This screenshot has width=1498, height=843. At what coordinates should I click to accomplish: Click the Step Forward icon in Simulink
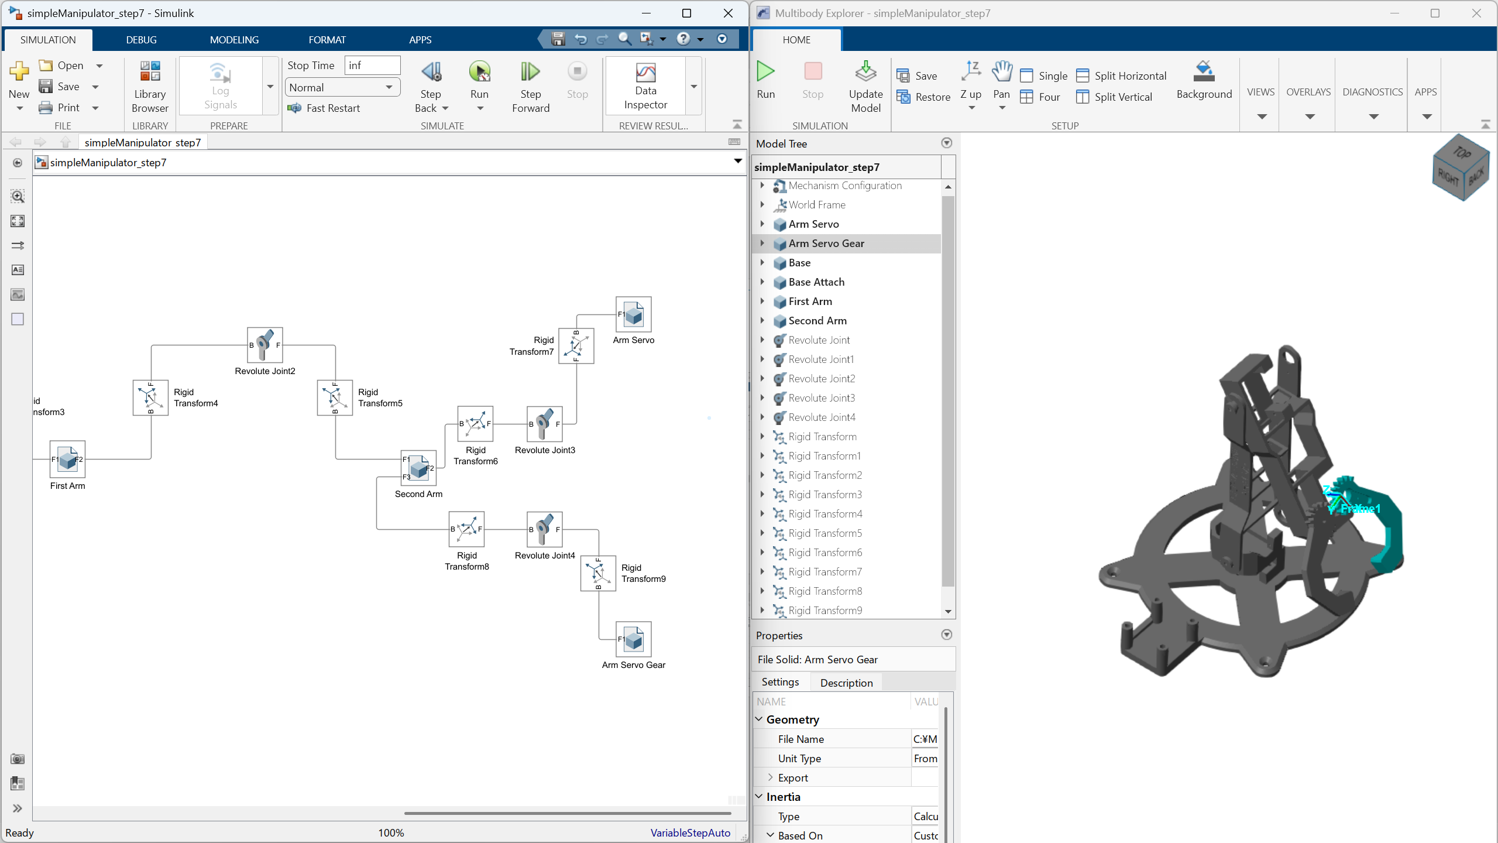(530, 73)
